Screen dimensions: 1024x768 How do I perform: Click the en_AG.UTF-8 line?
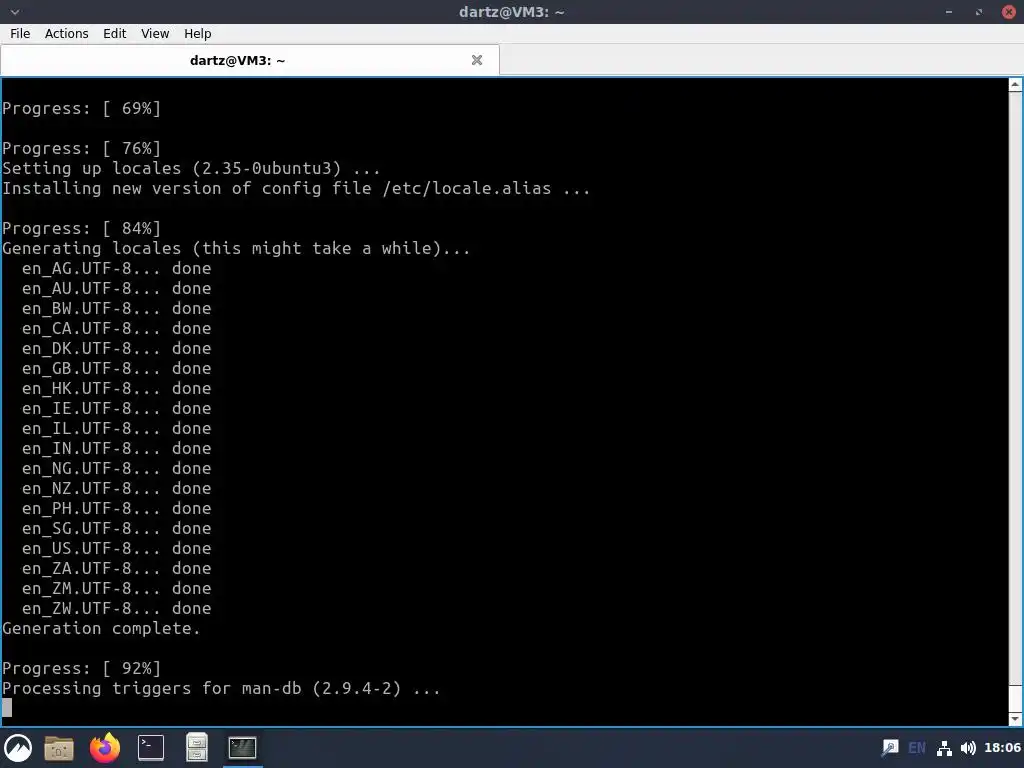(x=116, y=268)
